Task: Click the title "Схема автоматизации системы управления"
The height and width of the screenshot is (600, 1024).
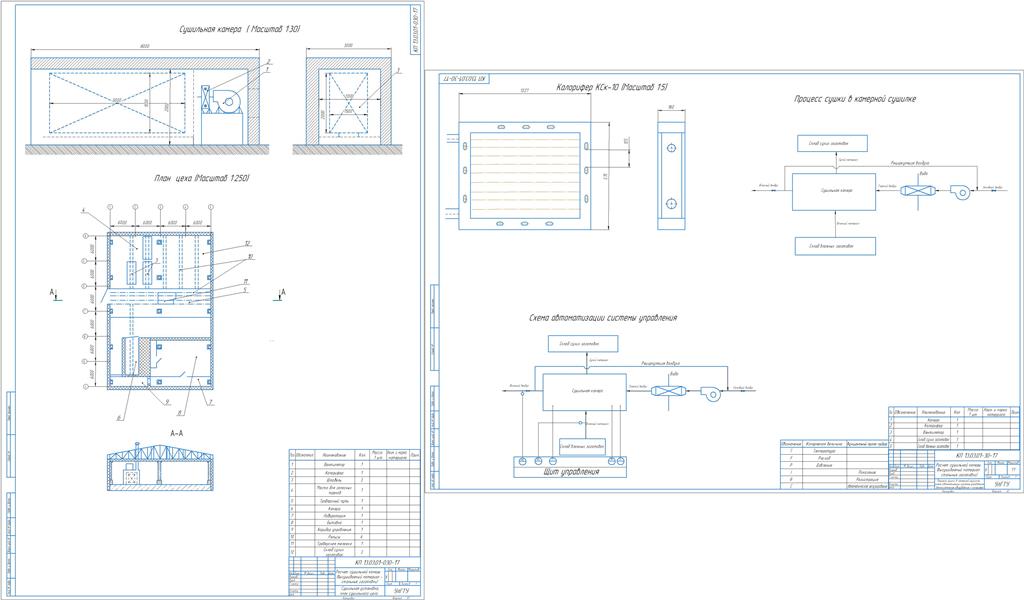Action: (x=603, y=318)
